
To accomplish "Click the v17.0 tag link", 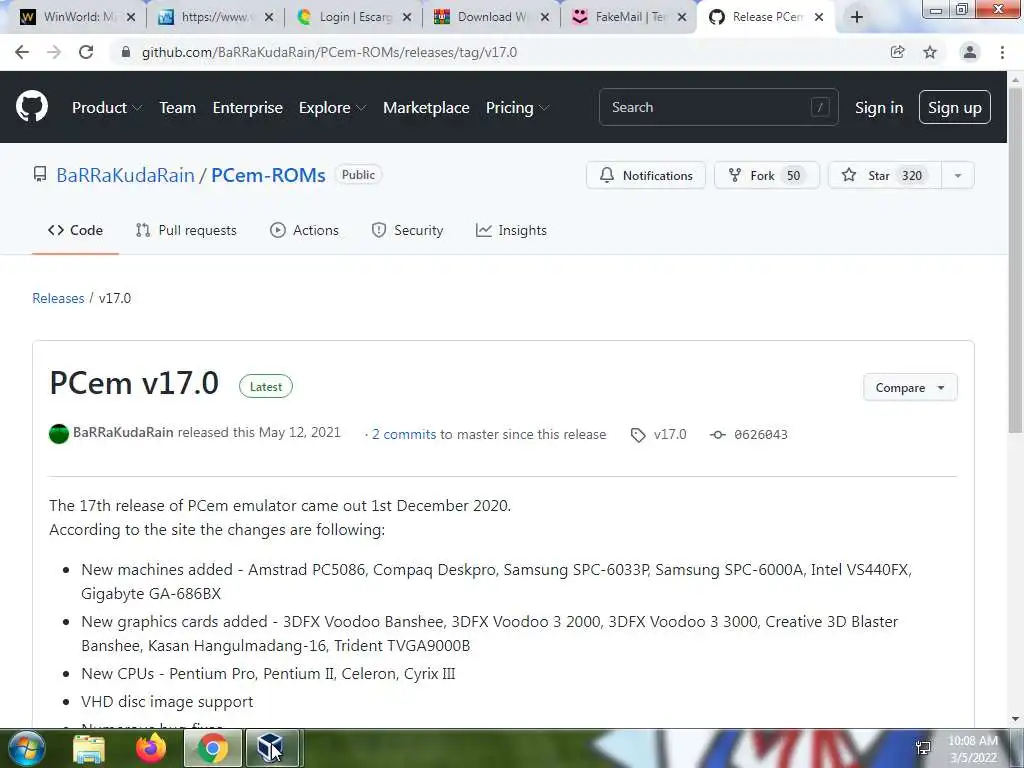I will coord(670,434).
